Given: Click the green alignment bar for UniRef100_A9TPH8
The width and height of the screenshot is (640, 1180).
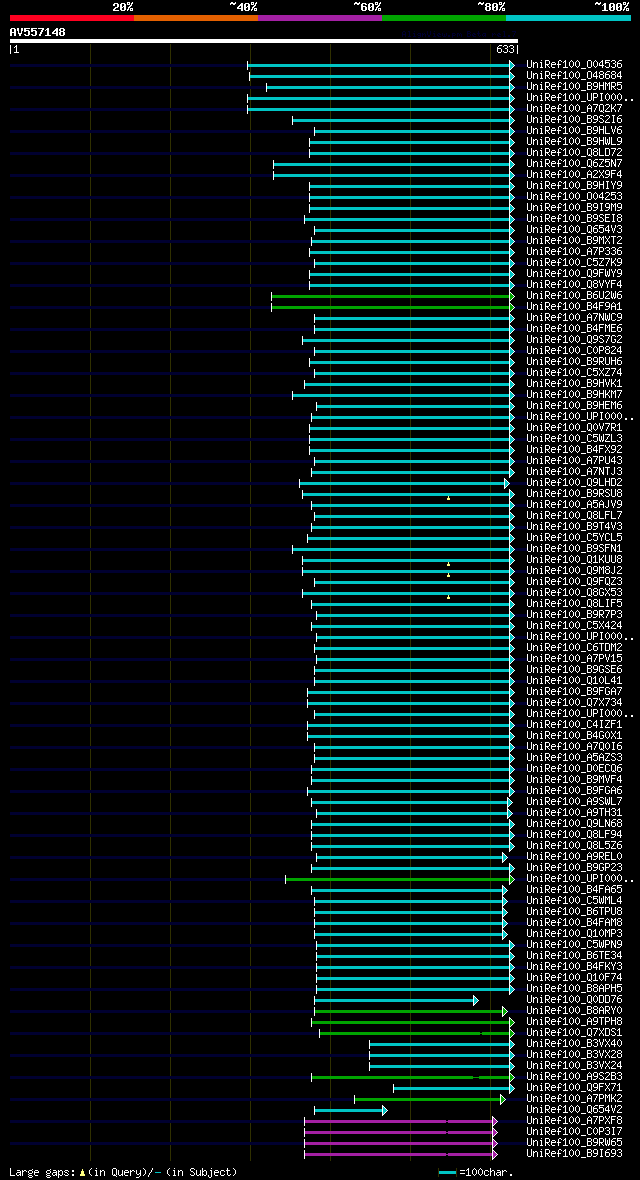Looking at the screenshot, I should click(x=413, y=1022).
